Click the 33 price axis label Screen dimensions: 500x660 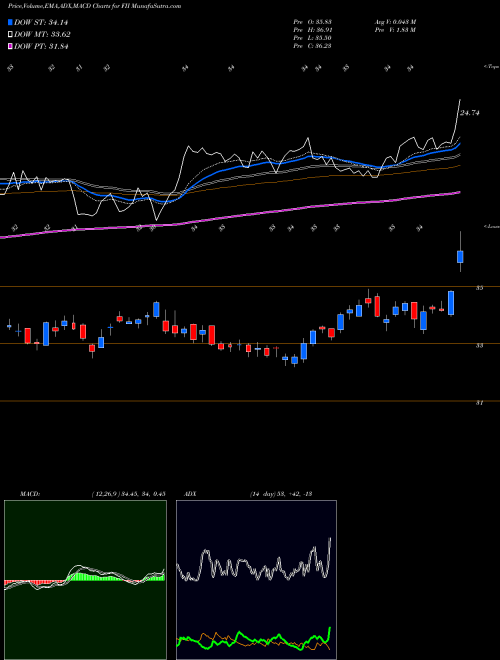point(479,346)
